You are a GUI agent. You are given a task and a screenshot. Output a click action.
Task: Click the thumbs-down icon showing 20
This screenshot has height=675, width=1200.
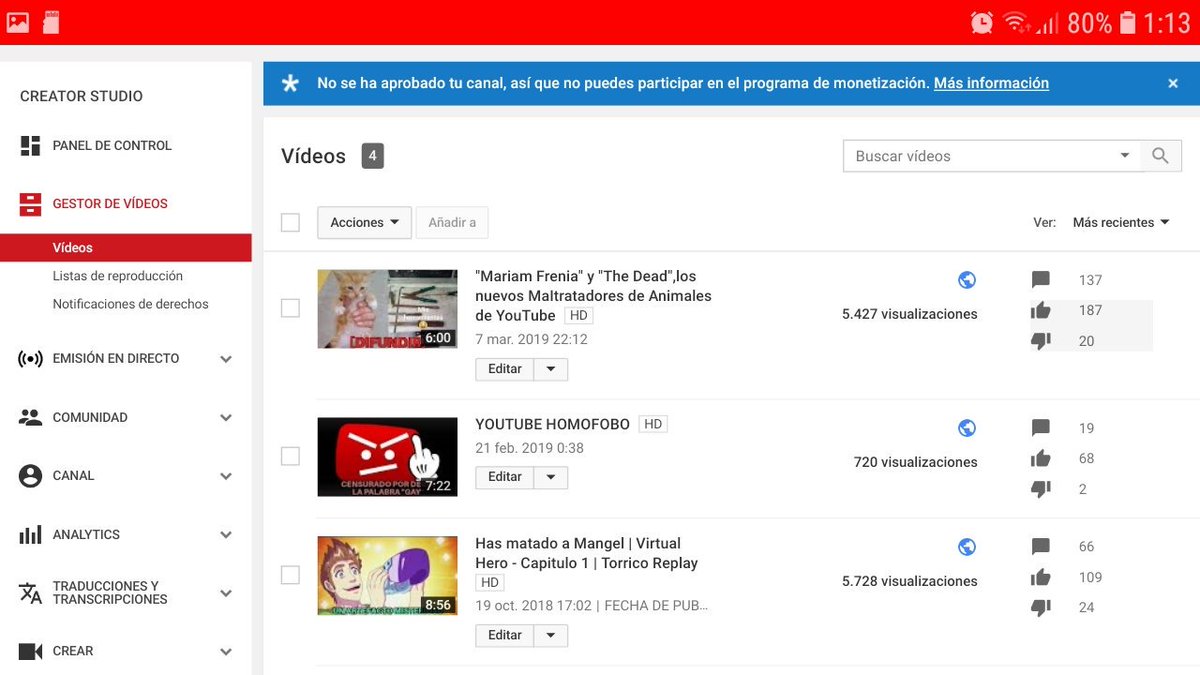(1041, 341)
